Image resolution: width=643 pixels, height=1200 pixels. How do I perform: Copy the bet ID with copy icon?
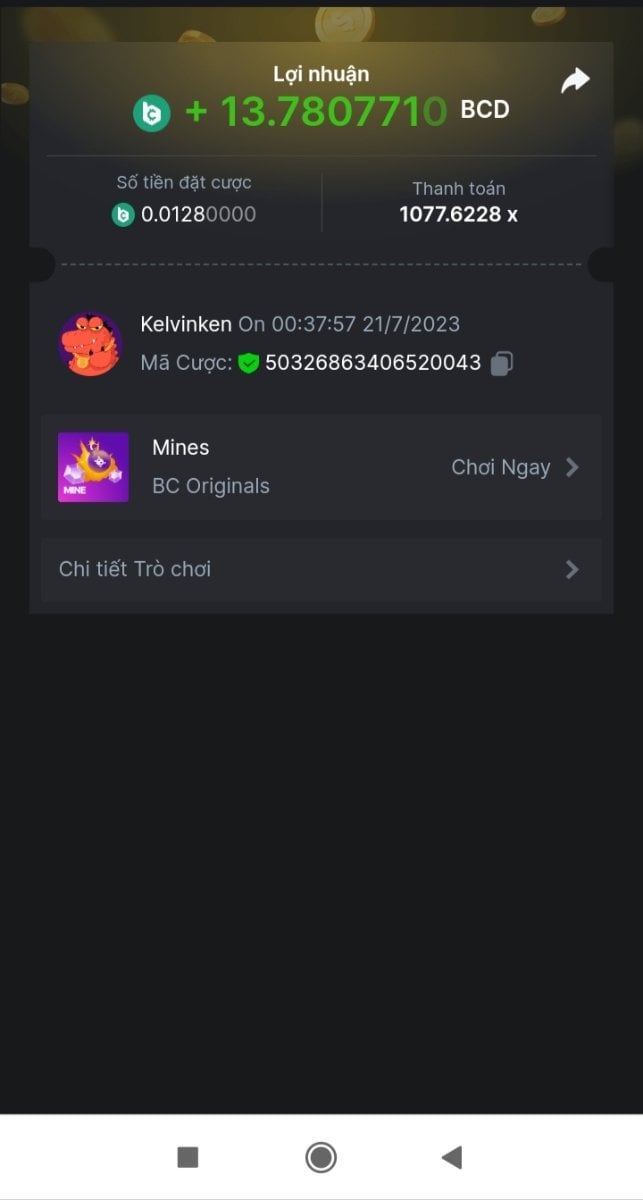point(502,363)
